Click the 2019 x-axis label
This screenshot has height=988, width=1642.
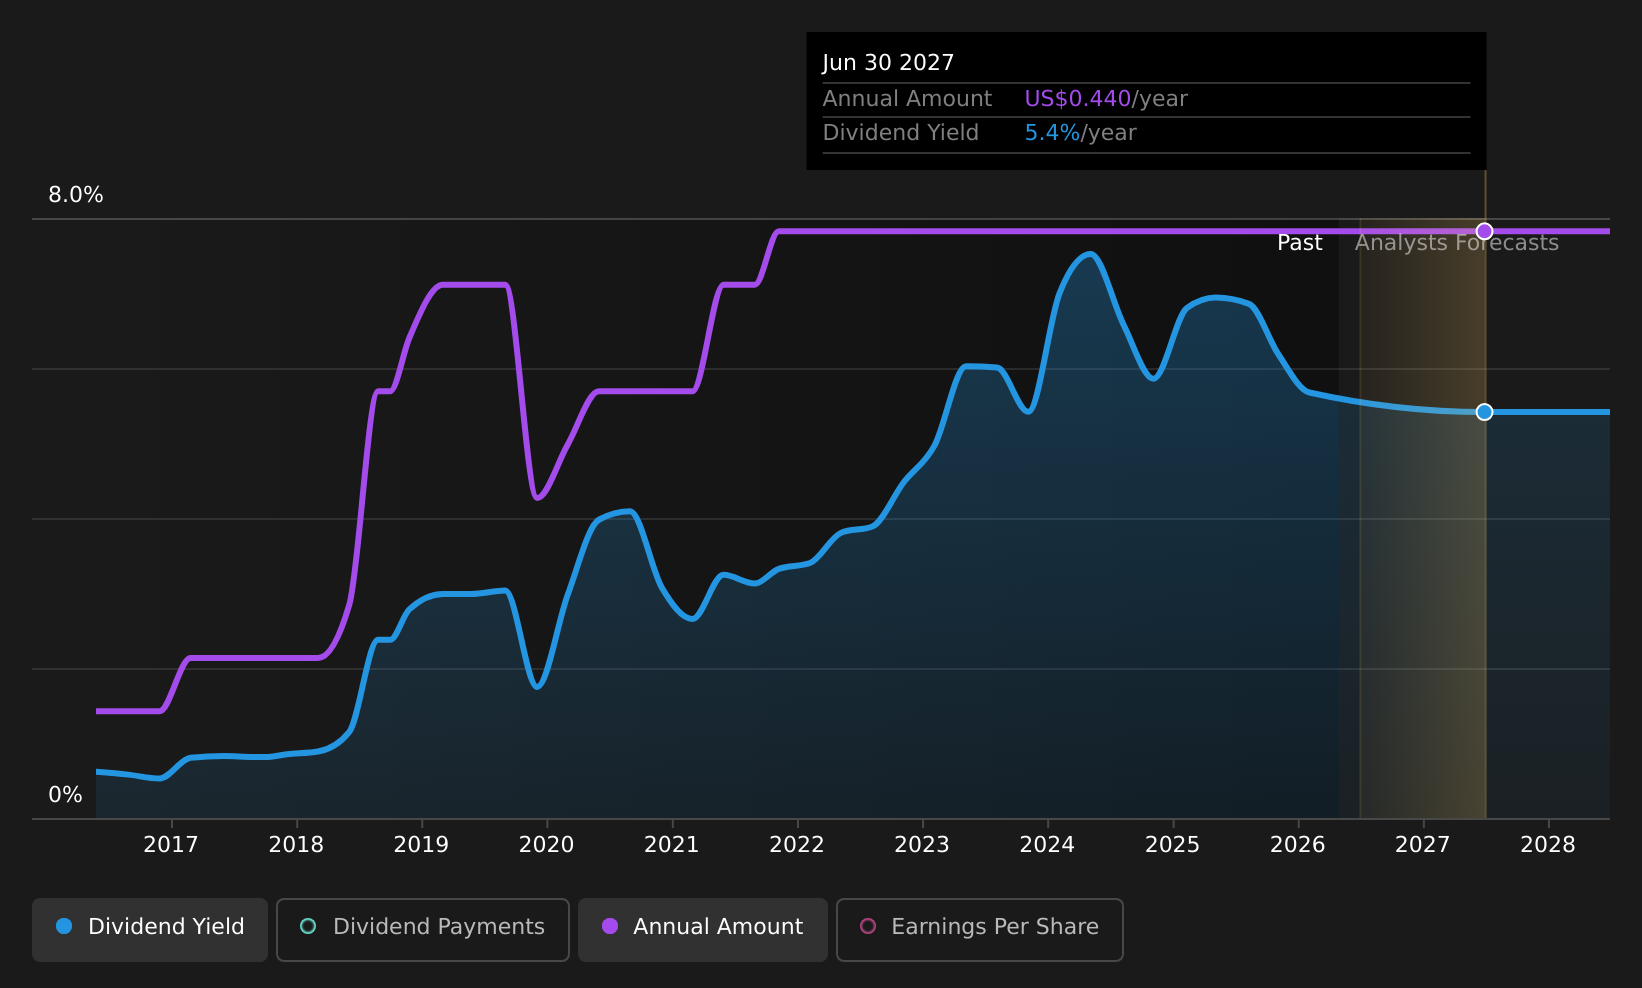(x=421, y=845)
